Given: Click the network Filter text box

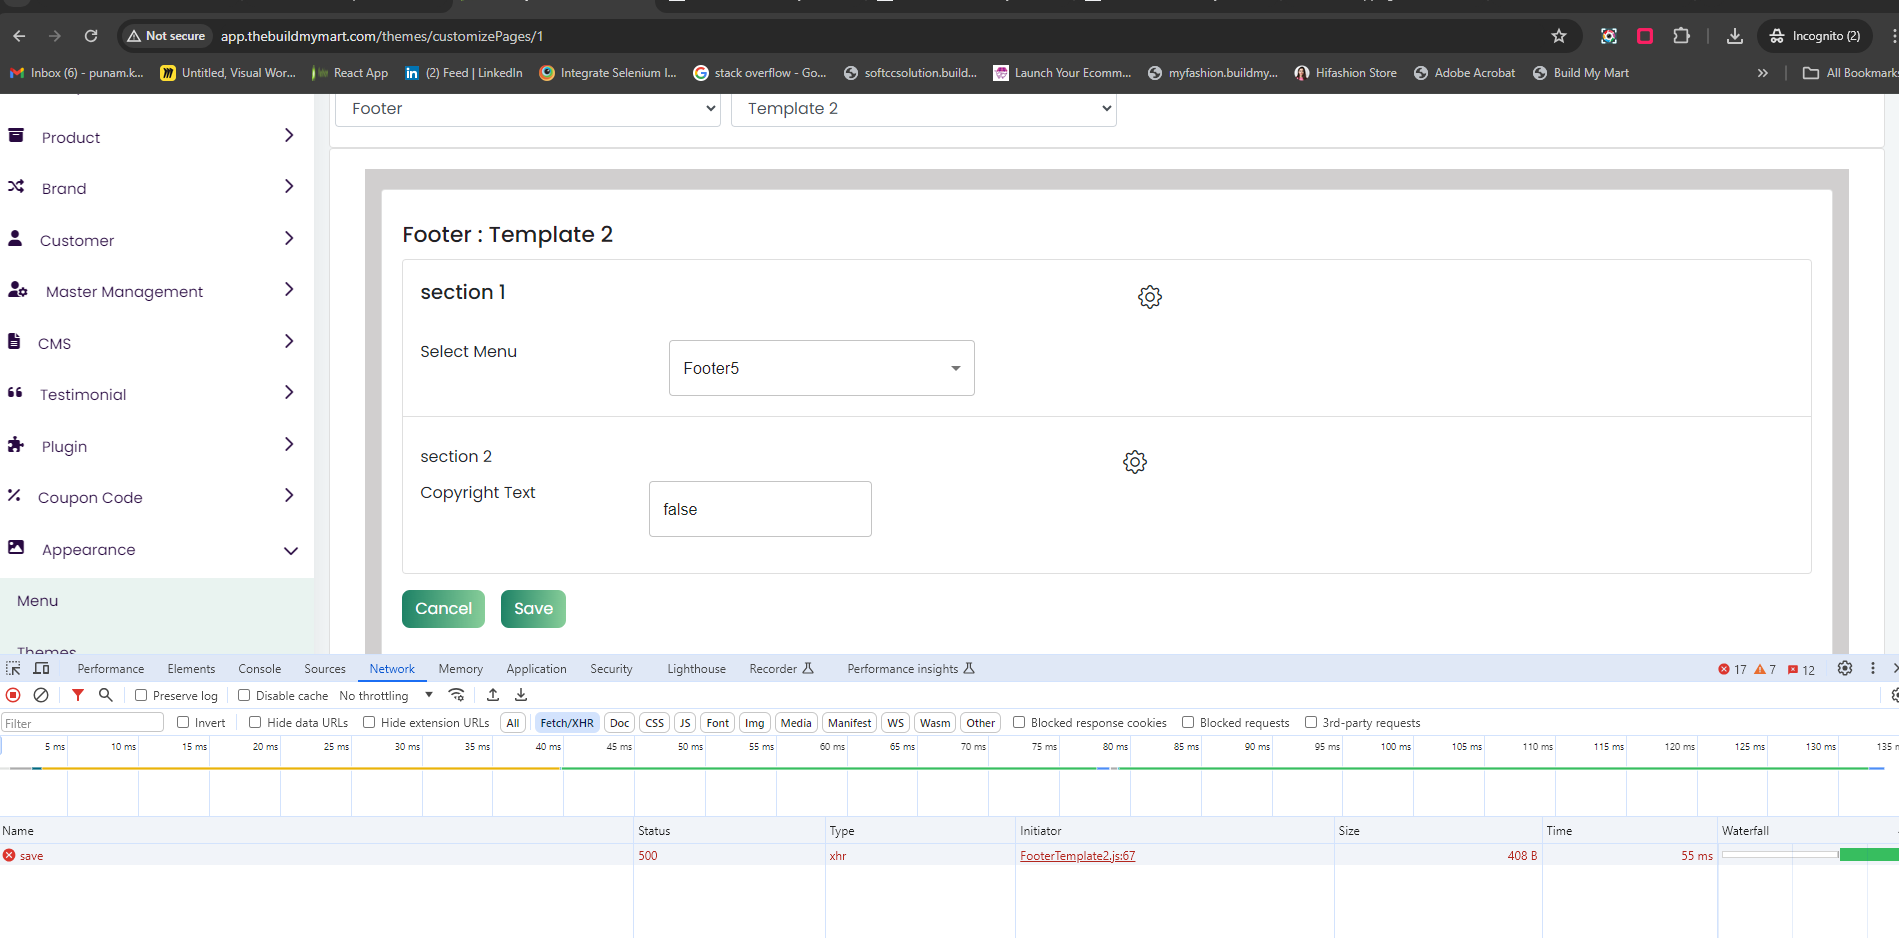Looking at the screenshot, I should tap(82, 723).
